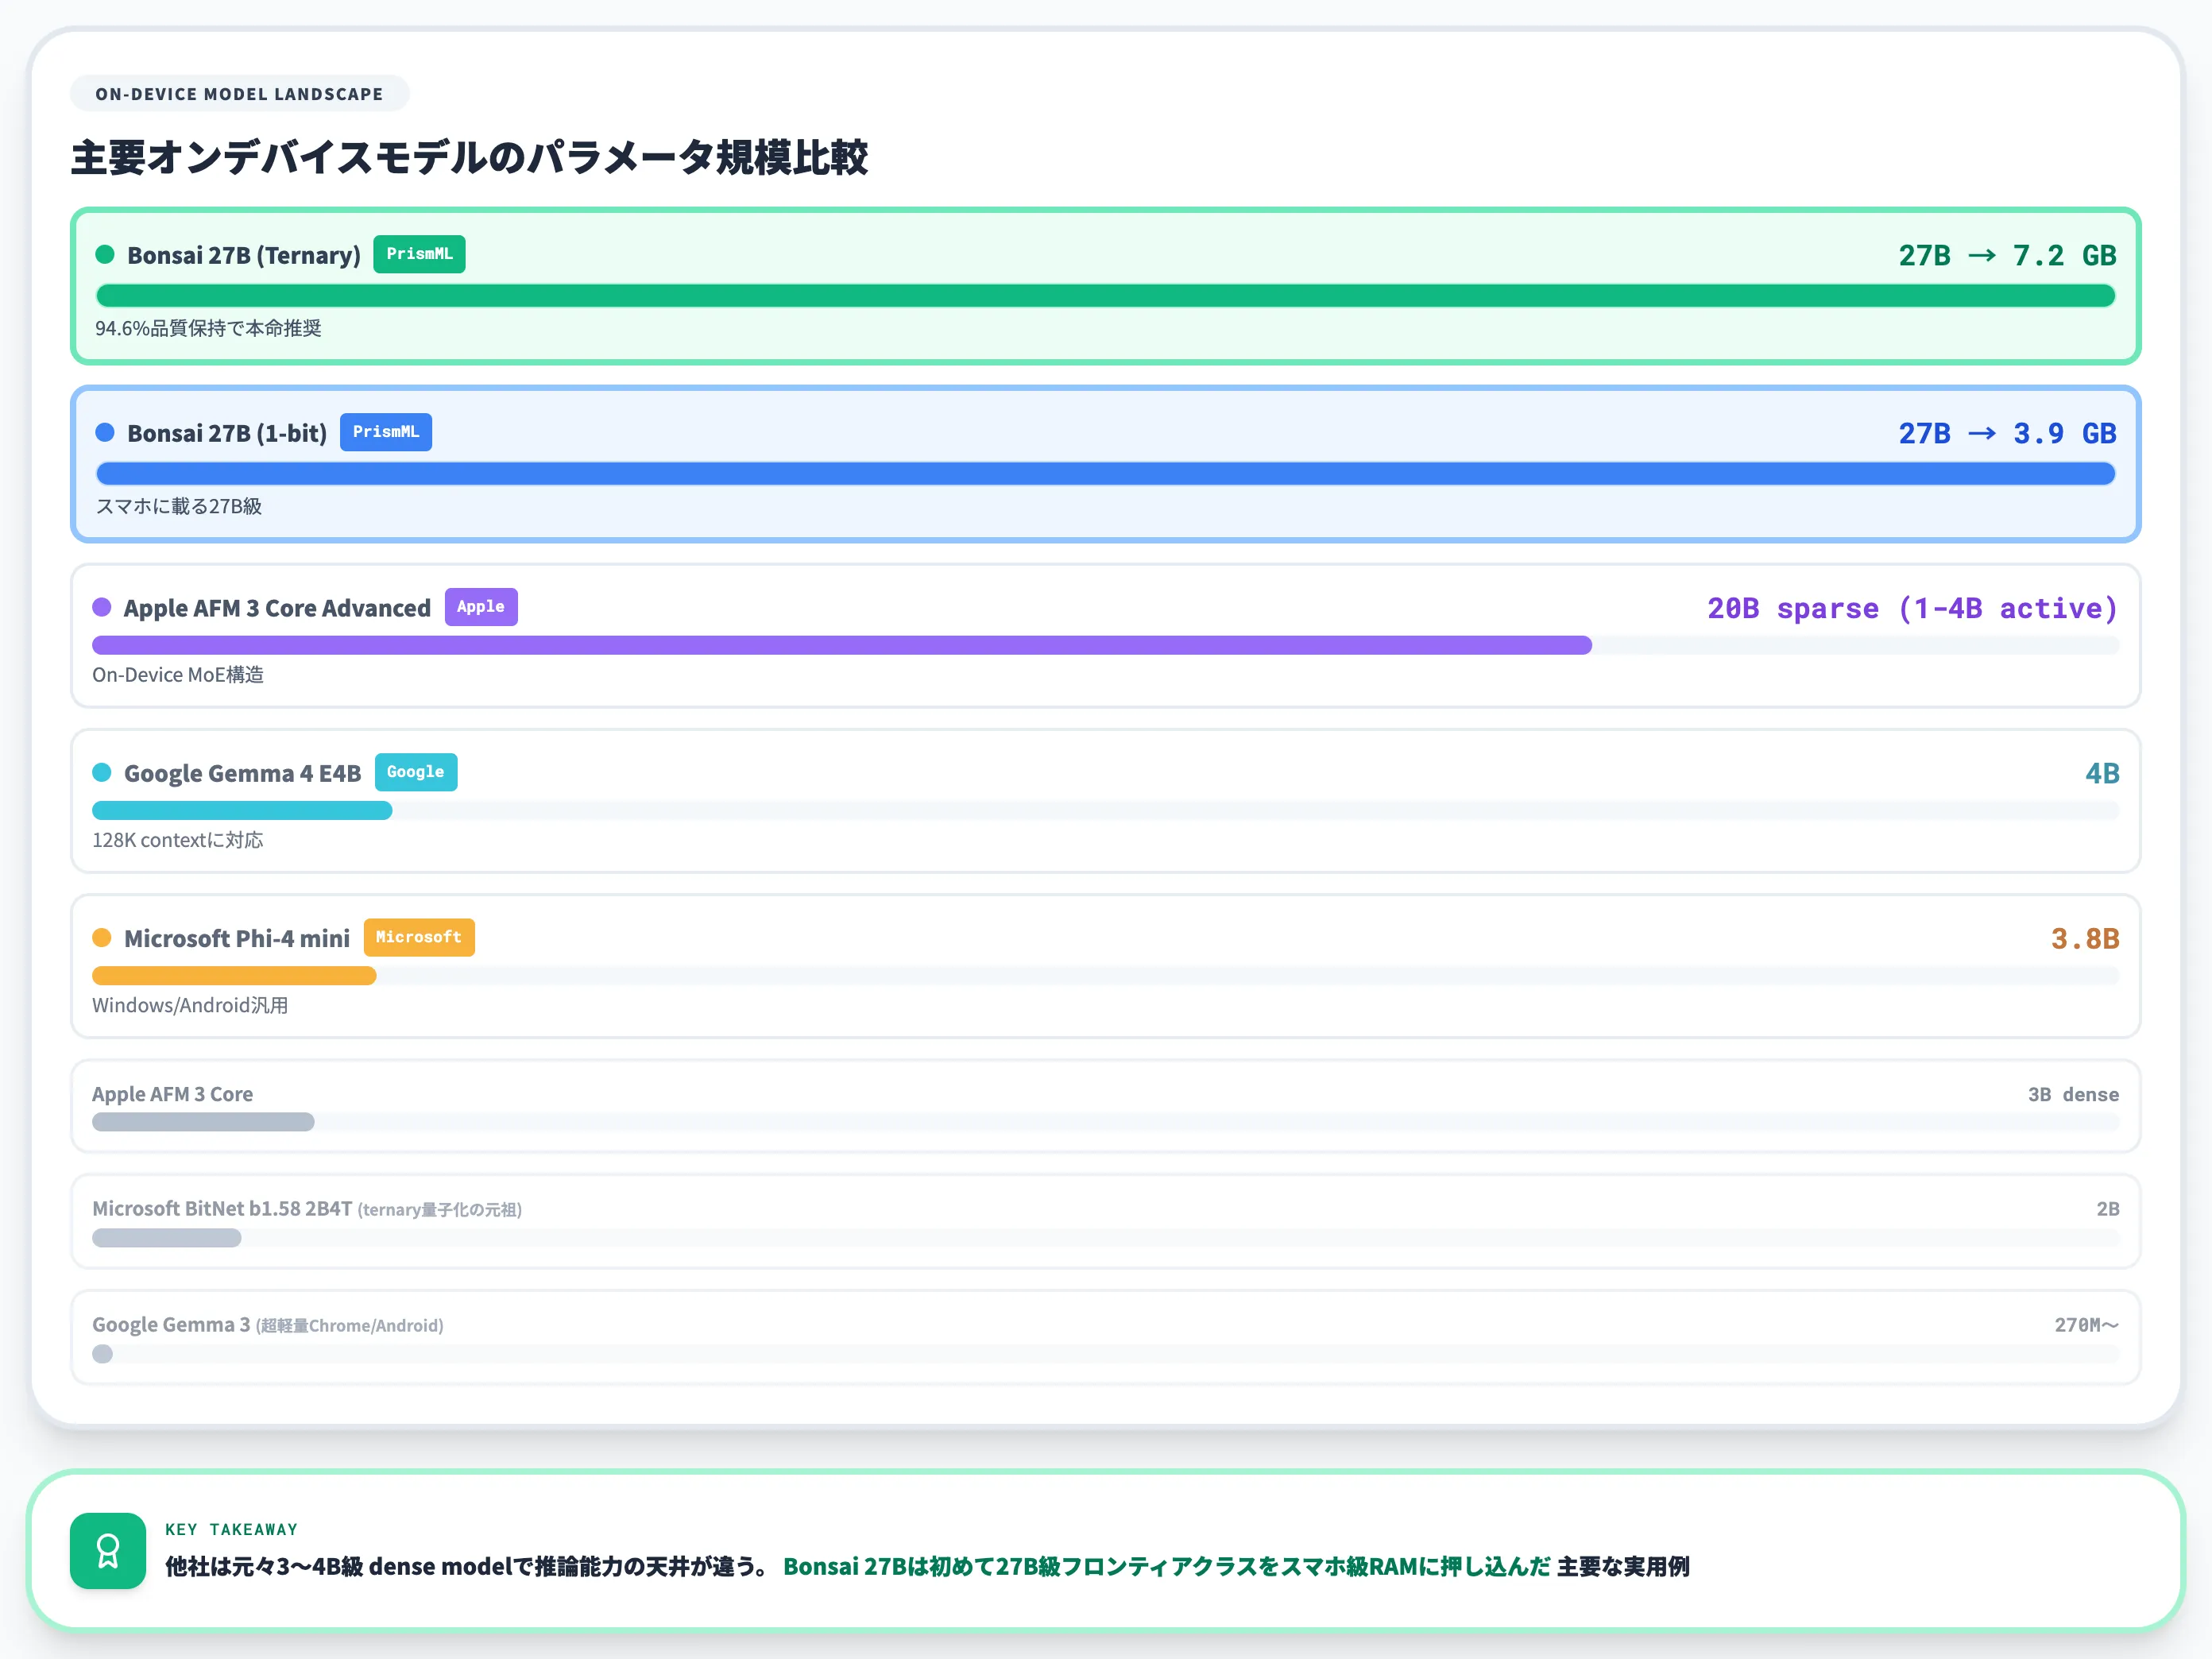Click the trailing text 主要な実用例
Image resolution: width=2212 pixels, height=1659 pixels.
(x=1623, y=1566)
